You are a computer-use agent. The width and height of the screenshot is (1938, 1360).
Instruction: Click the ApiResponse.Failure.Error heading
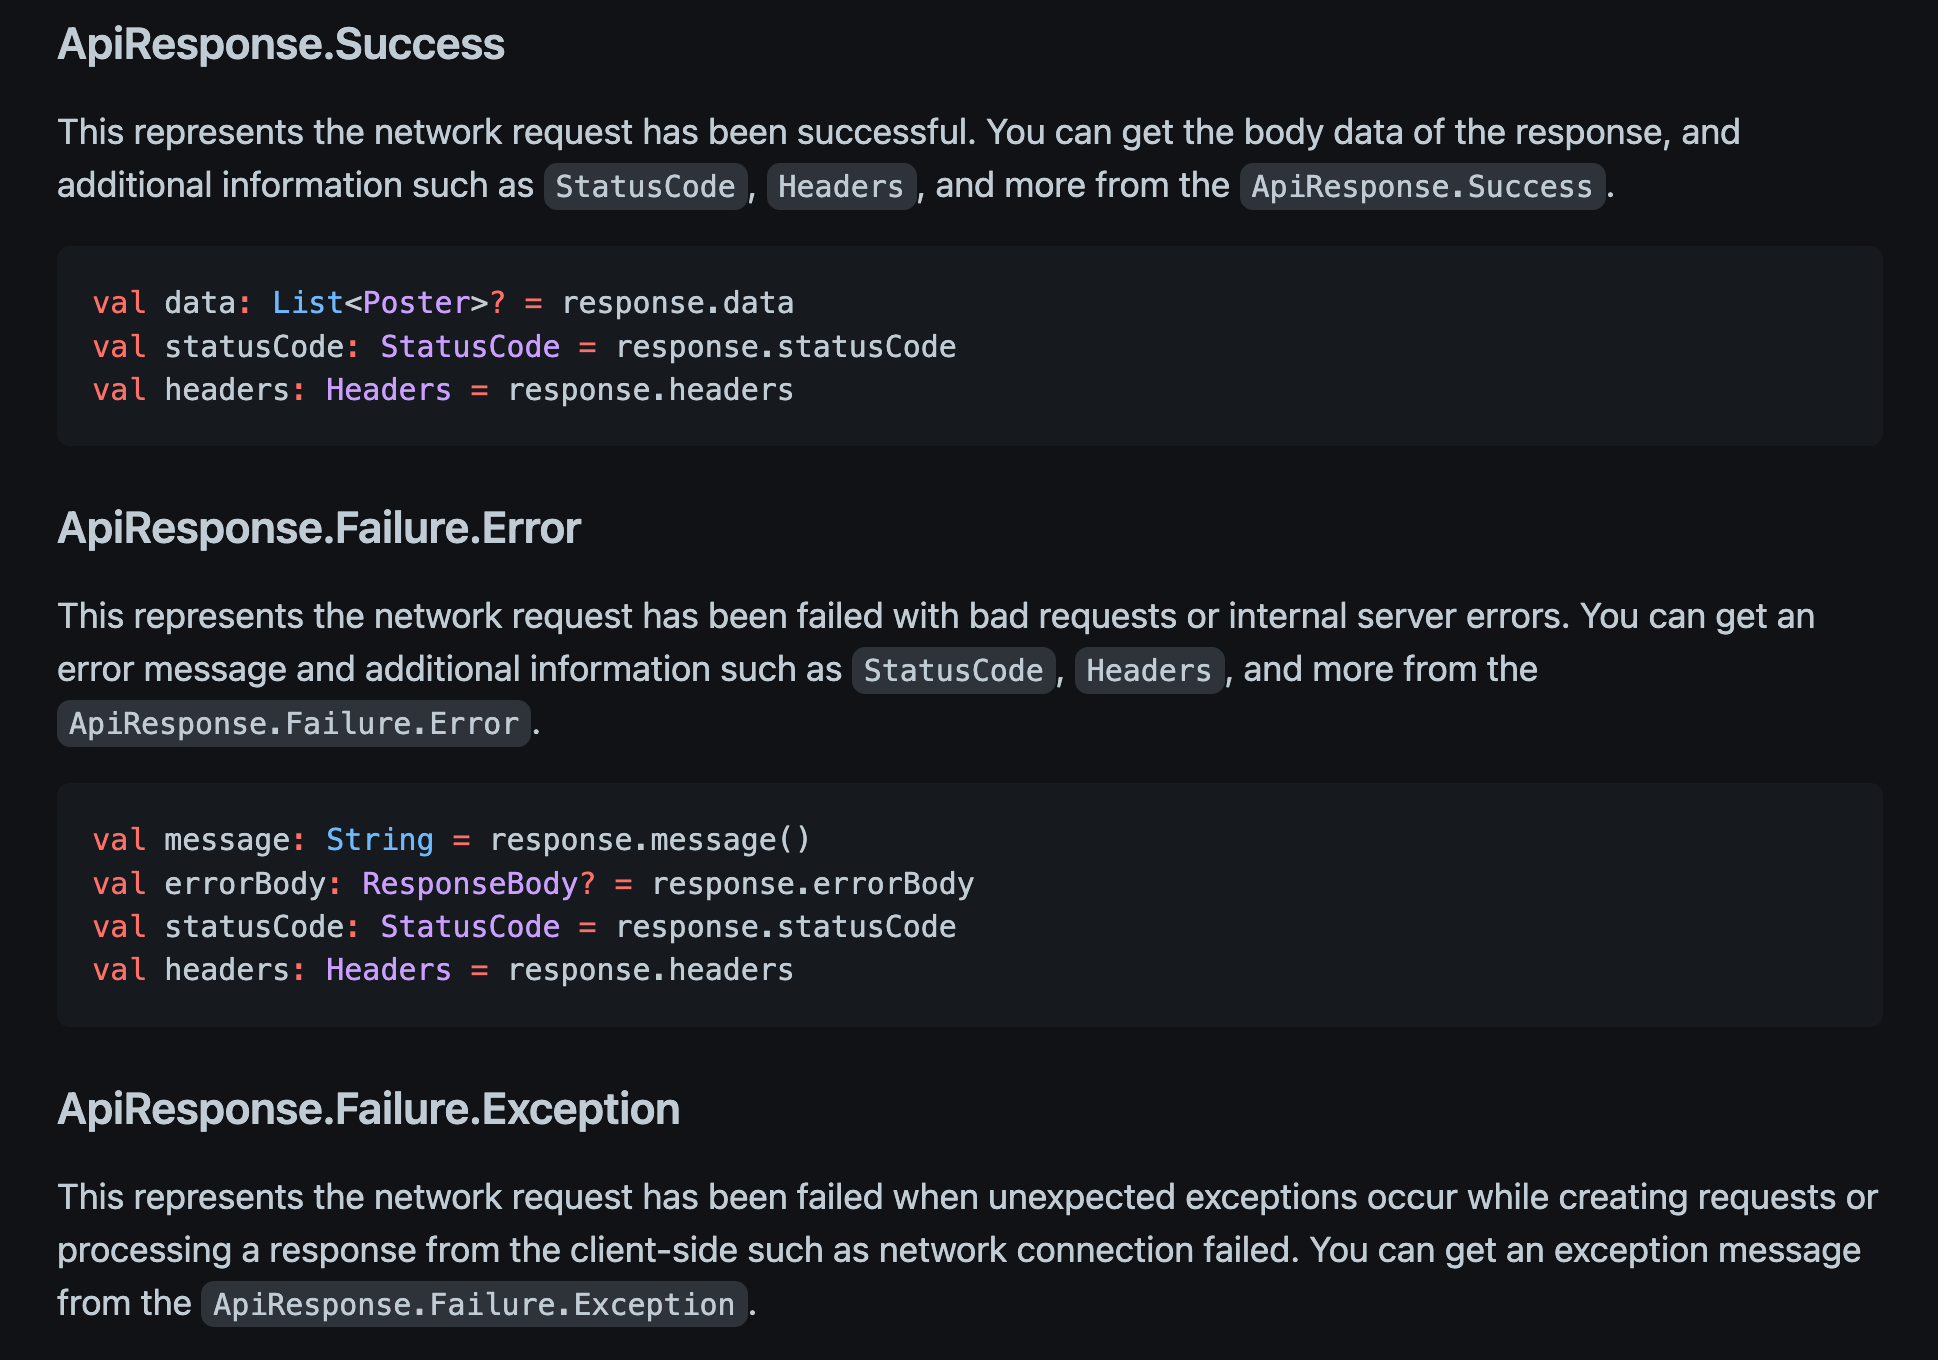point(319,528)
